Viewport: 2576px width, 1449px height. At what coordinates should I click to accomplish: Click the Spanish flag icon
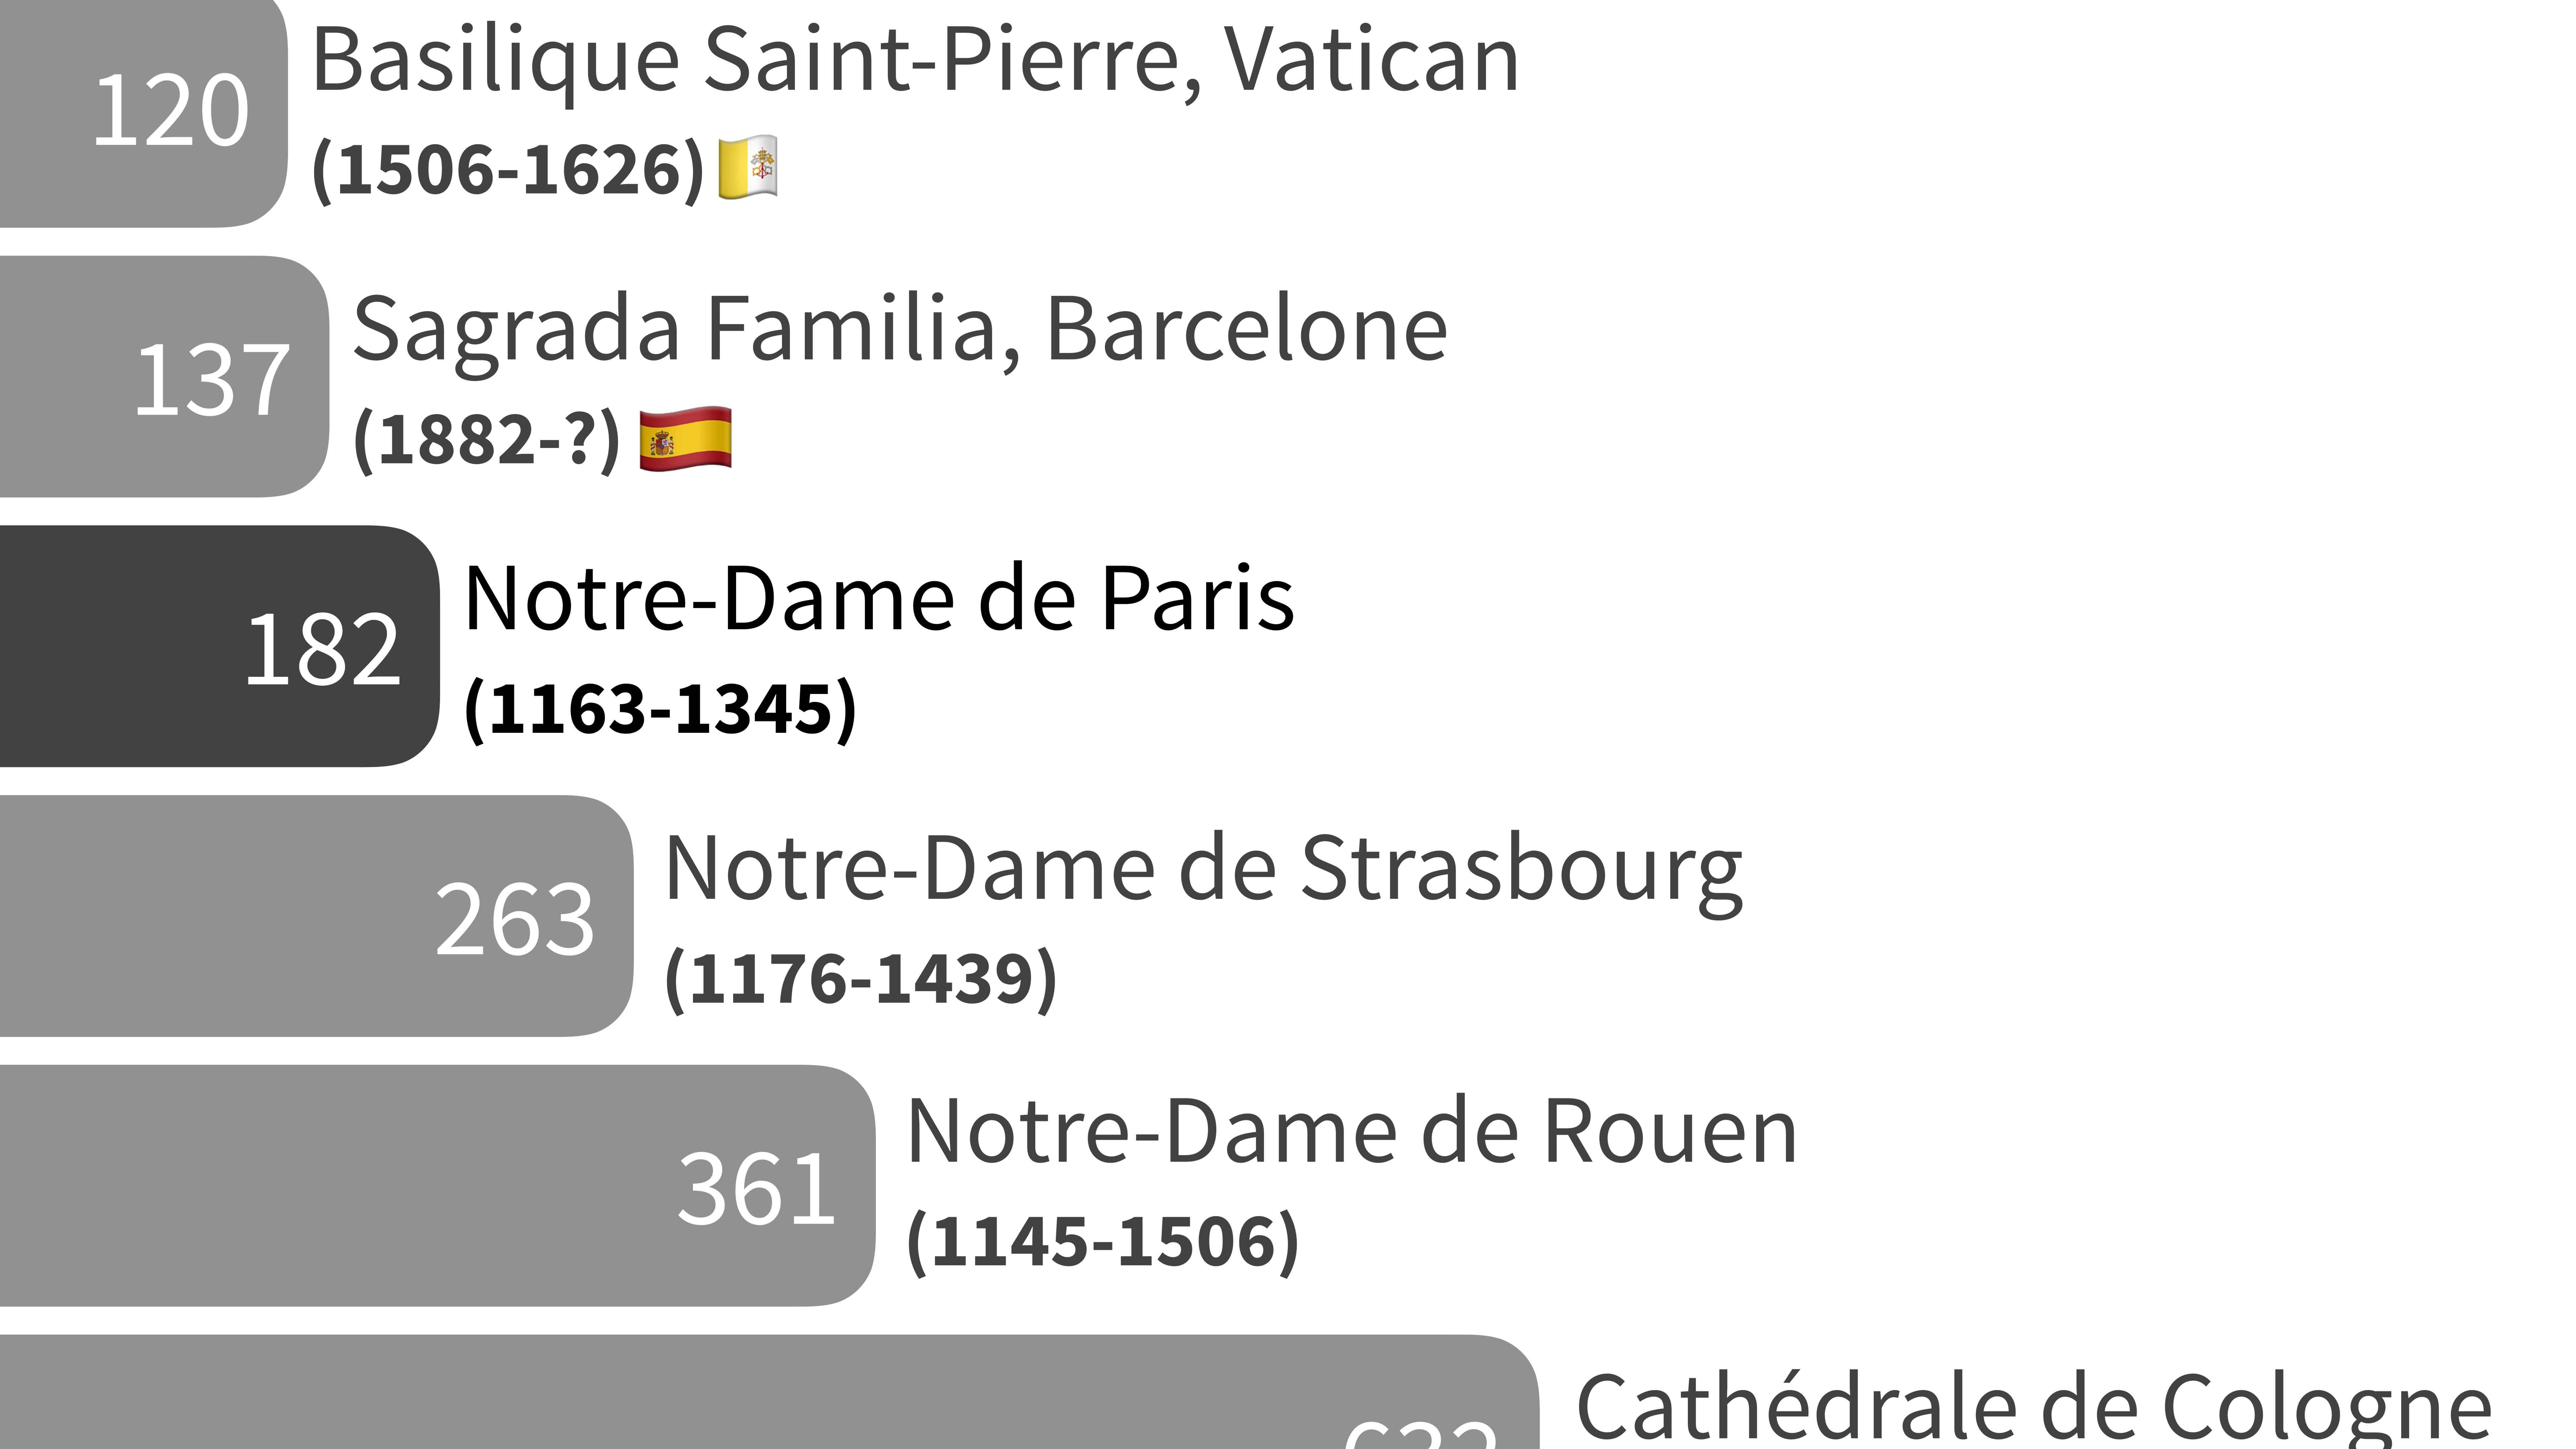(685, 438)
